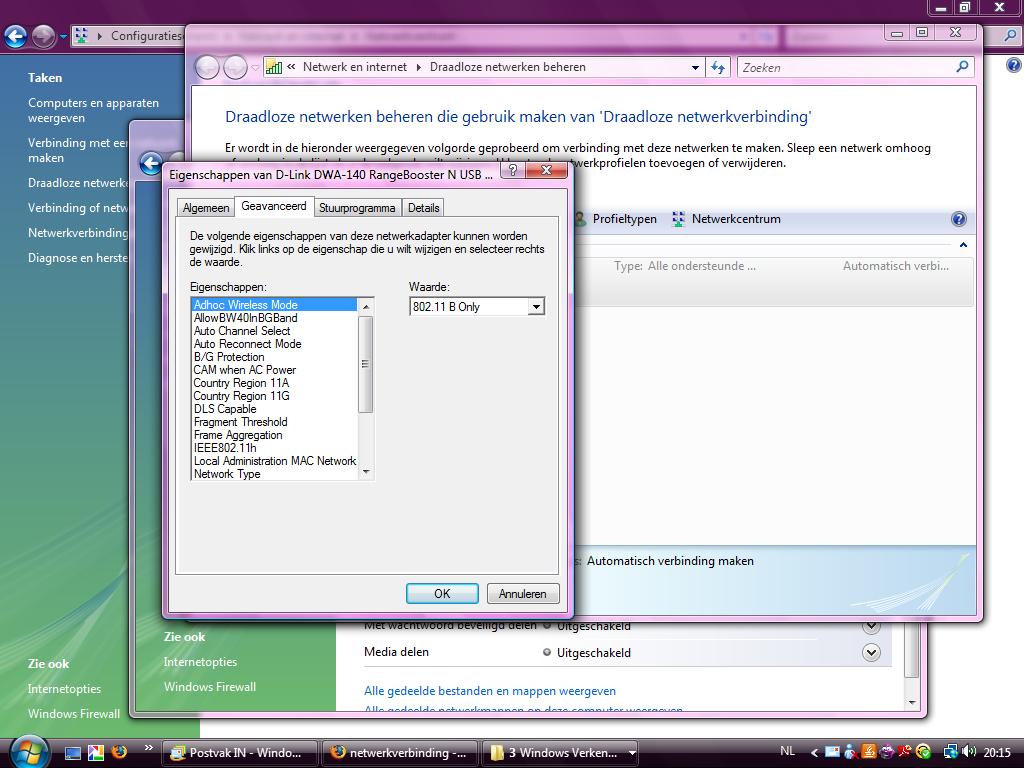Click the search magnifier in the rearmost window
Screen dimensions: 1024x768
tap(1010, 36)
